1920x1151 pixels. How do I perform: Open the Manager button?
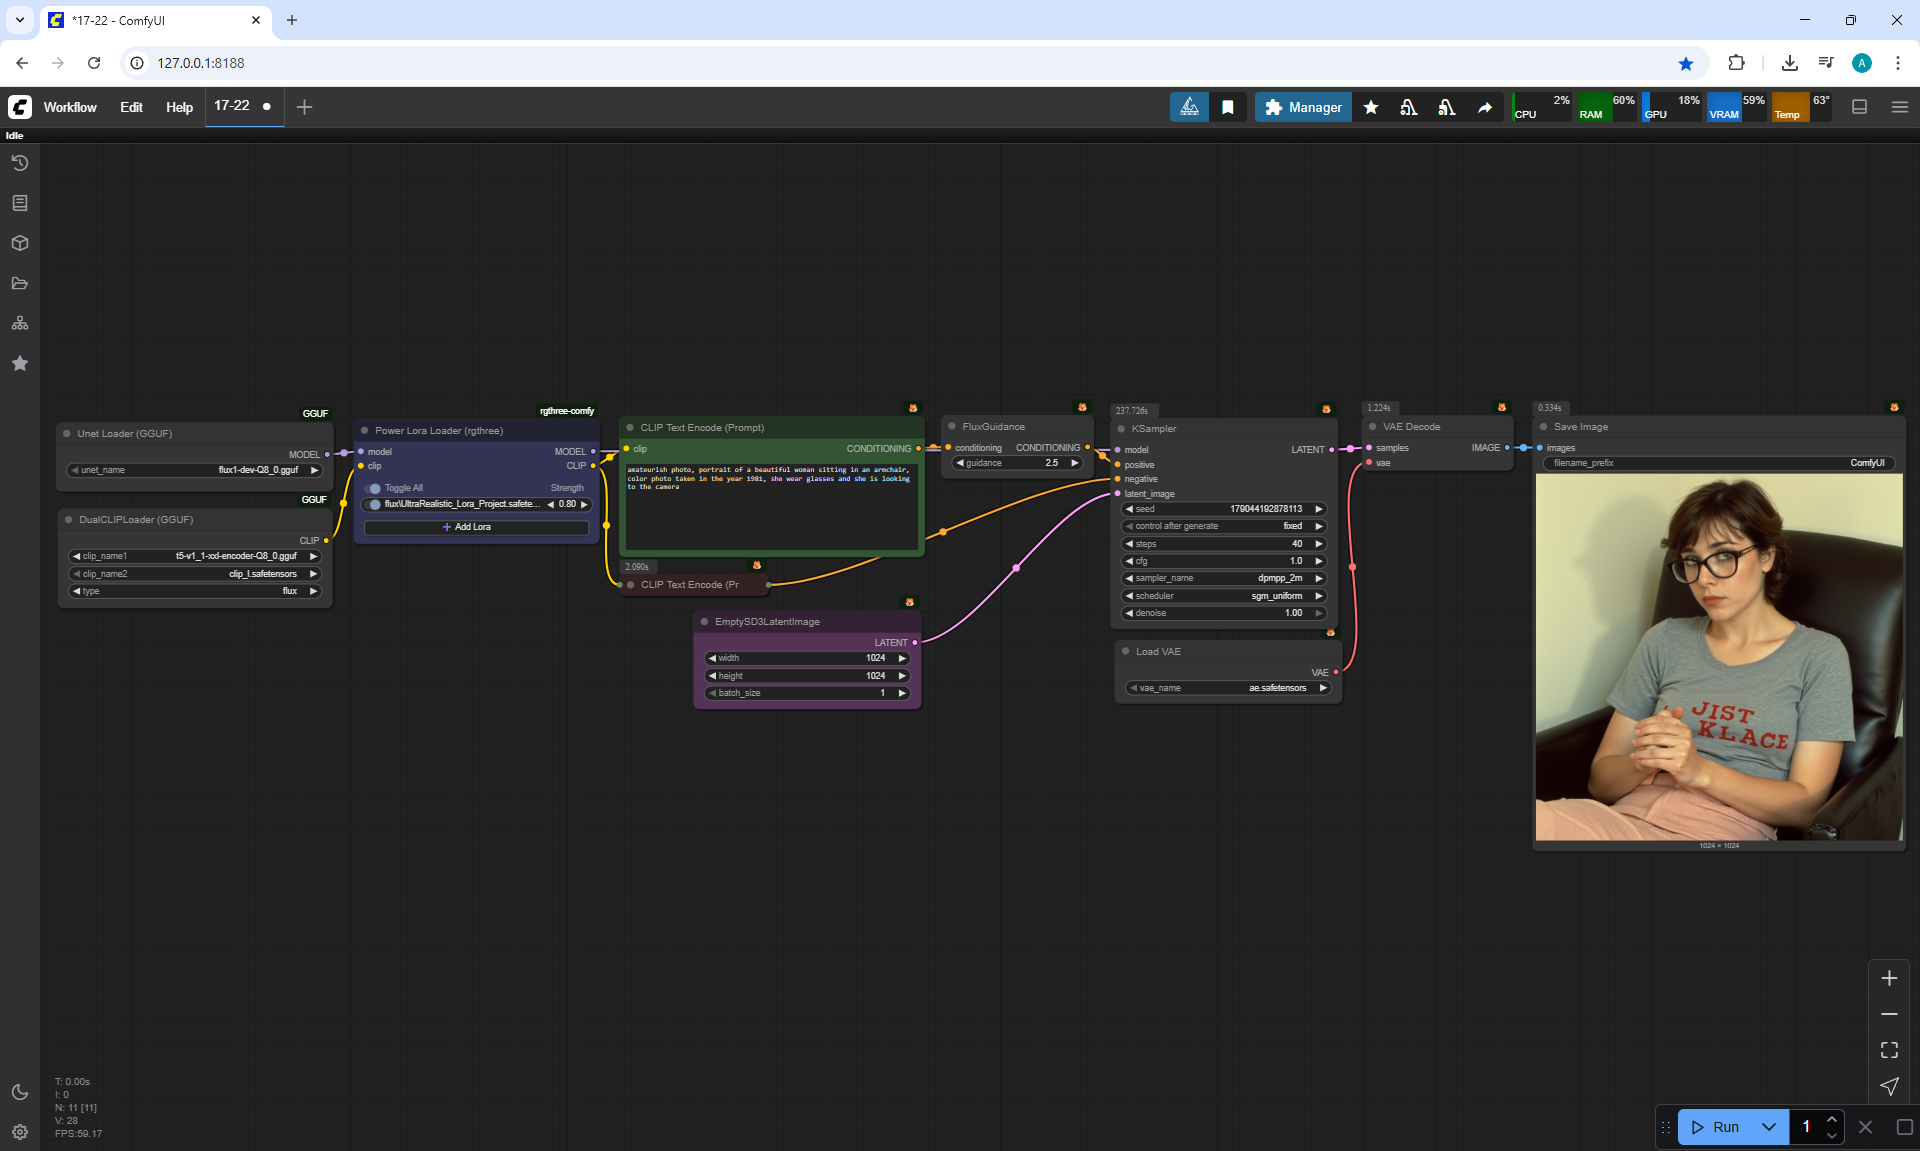[x=1303, y=107]
